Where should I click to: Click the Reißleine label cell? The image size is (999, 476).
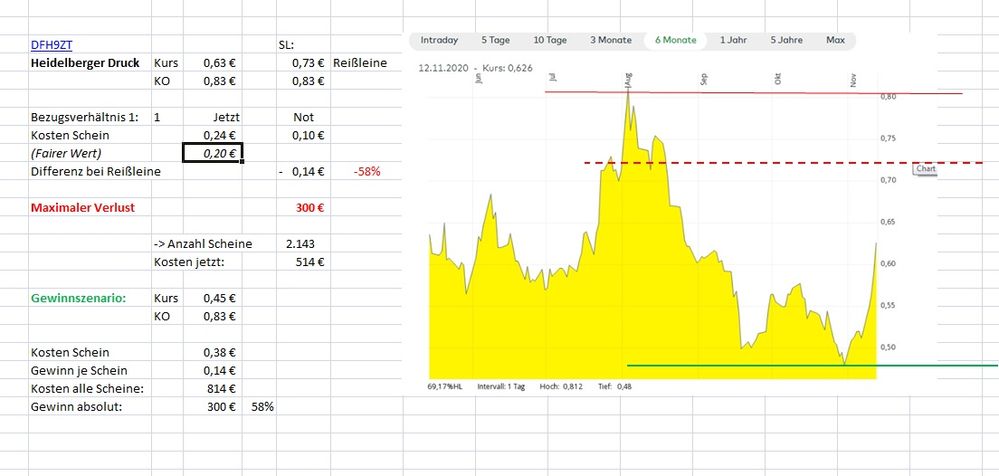359,63
